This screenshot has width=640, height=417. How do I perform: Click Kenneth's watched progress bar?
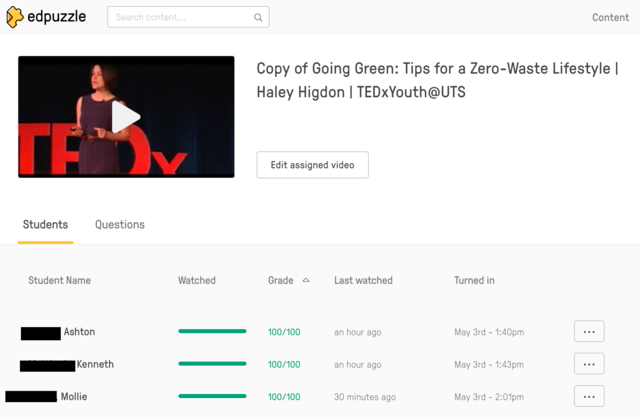click(x=212, y=364)
